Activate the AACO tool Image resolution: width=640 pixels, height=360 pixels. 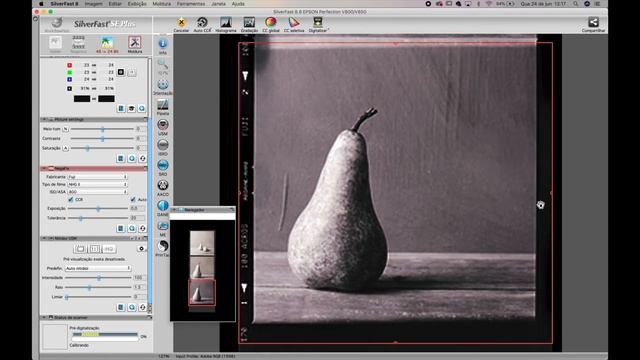(162, 188)
